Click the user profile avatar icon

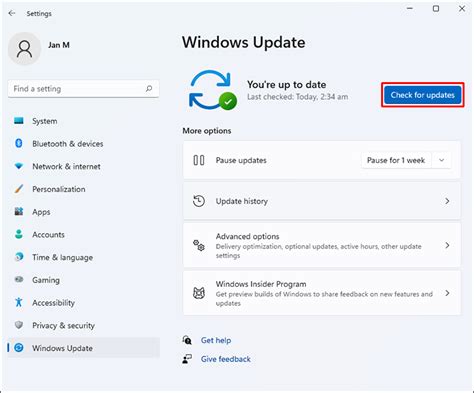(x=24, y=49)
